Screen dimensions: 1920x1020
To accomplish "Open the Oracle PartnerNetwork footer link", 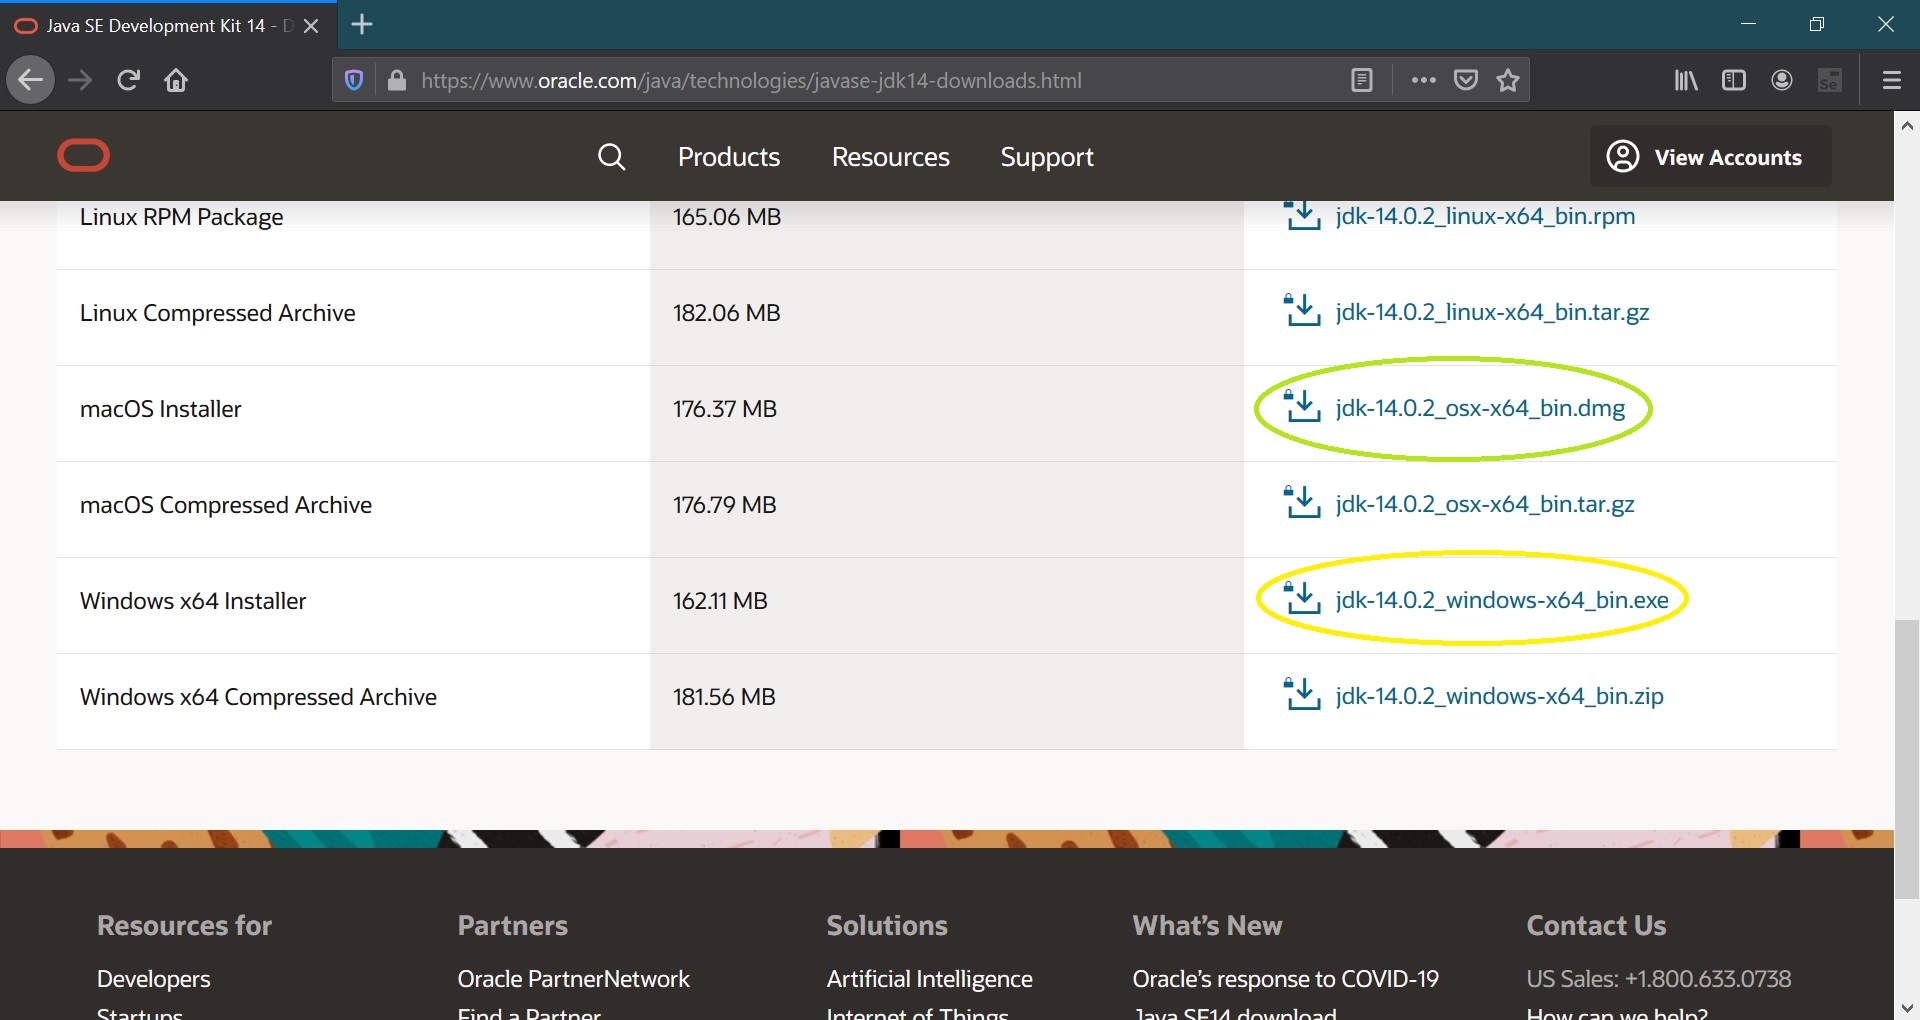I will click(573, 979).
